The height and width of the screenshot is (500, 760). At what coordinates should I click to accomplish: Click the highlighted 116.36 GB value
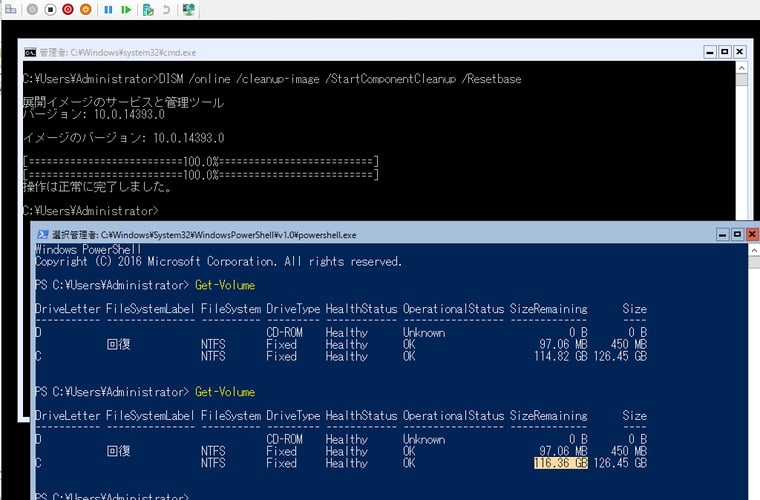tap(561, 463)
